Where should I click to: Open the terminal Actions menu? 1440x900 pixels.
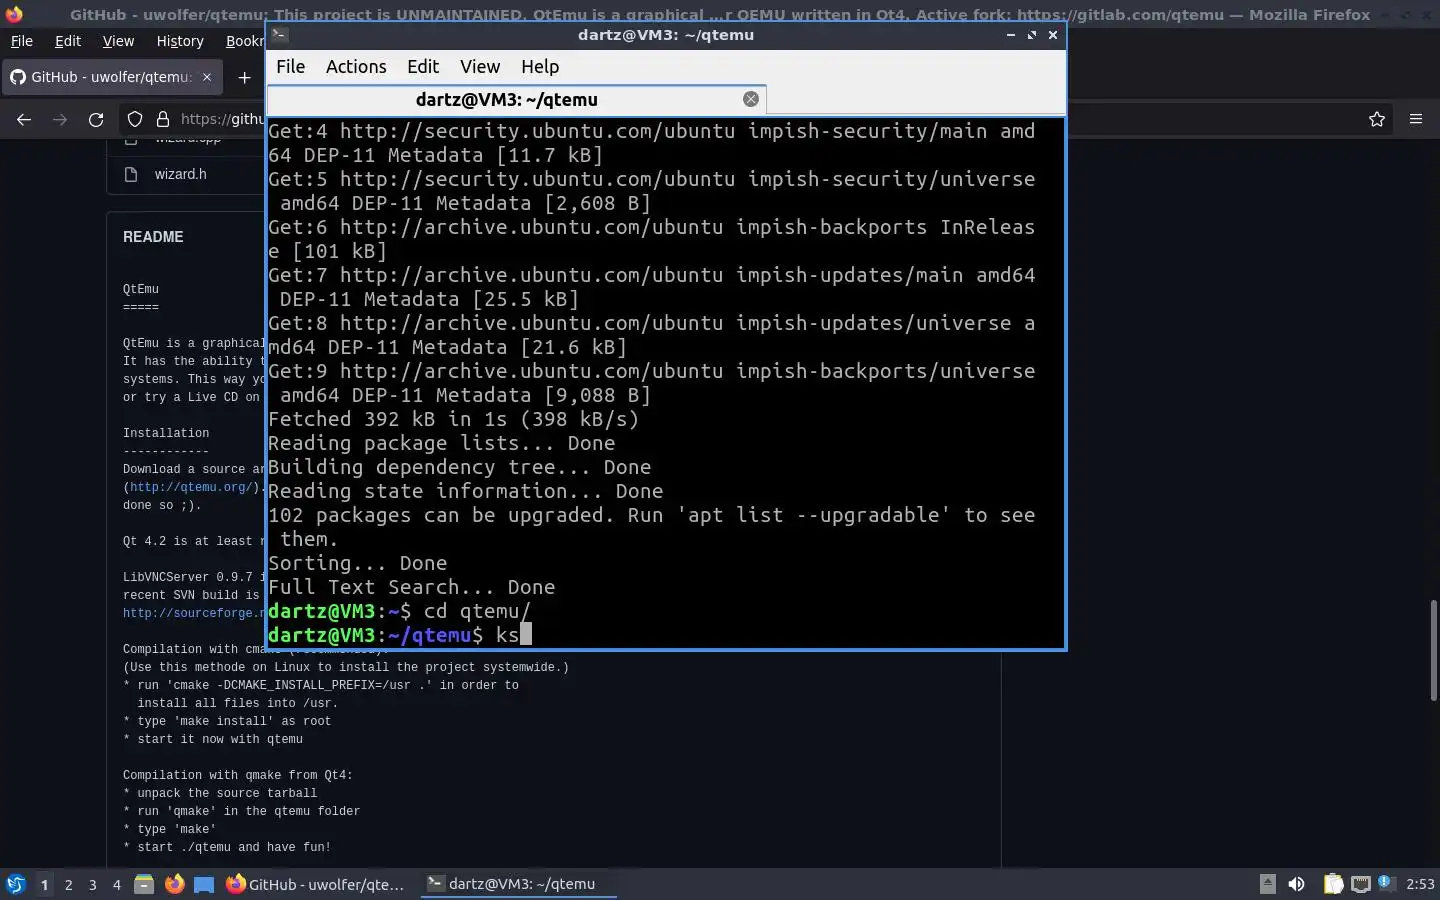pyautogui.click(x=356, y=67)
